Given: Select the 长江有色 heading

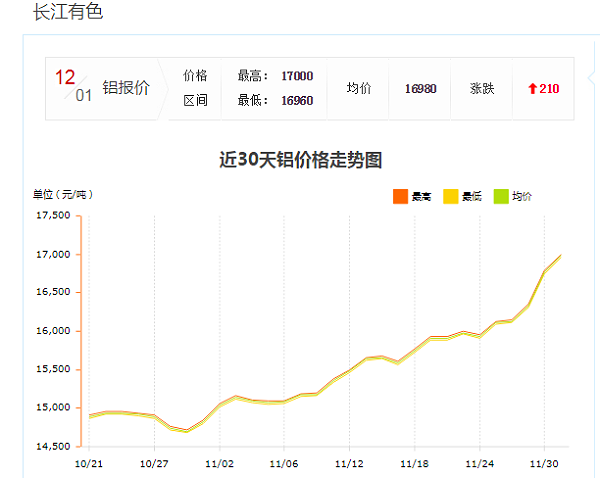Looking at the screenshot, I should coord(68,11).
